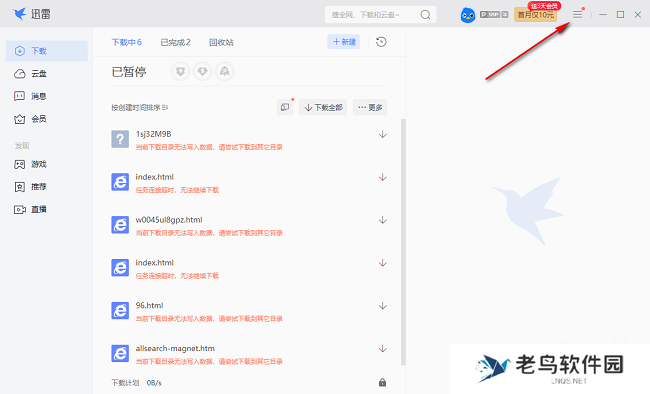
Task: Select the w0045ul8gpz.html file name
Action: pos(169,220)
